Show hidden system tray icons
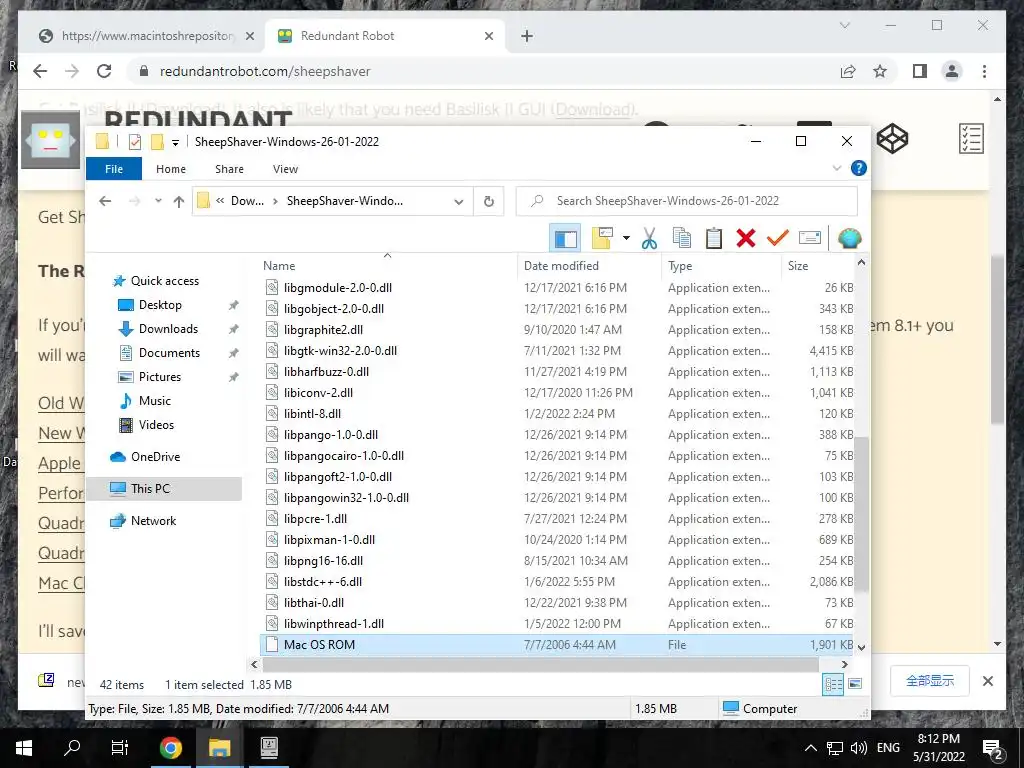This screenshot has height=768, width=1024. point(810,748)
